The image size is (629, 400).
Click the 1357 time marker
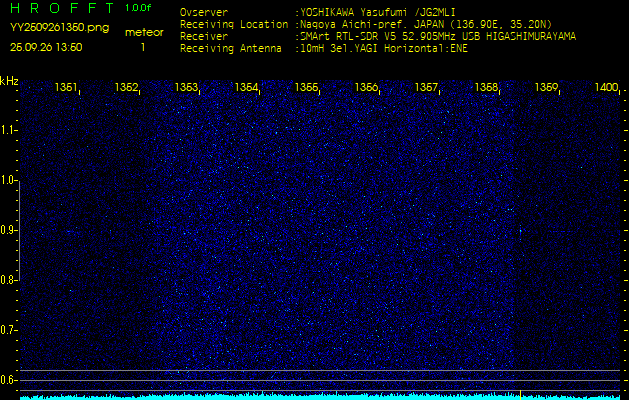tap(426, 87)
